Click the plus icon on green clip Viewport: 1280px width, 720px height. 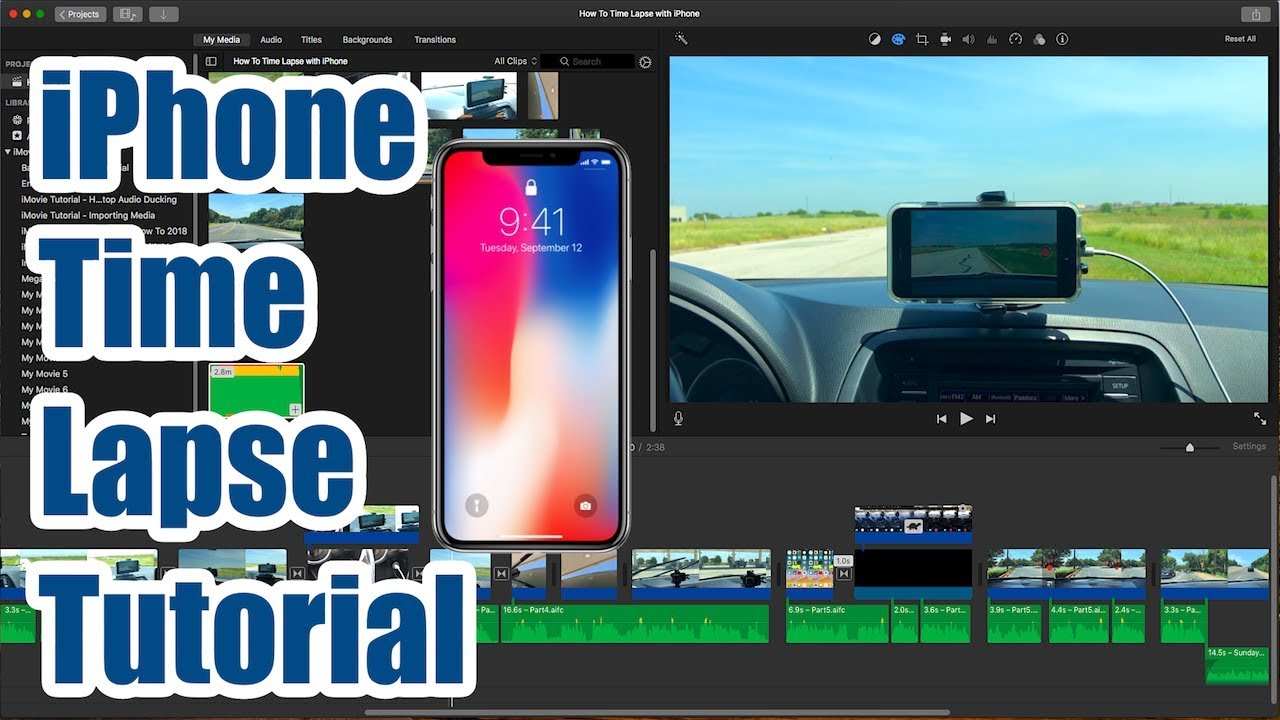coord(295,409)
